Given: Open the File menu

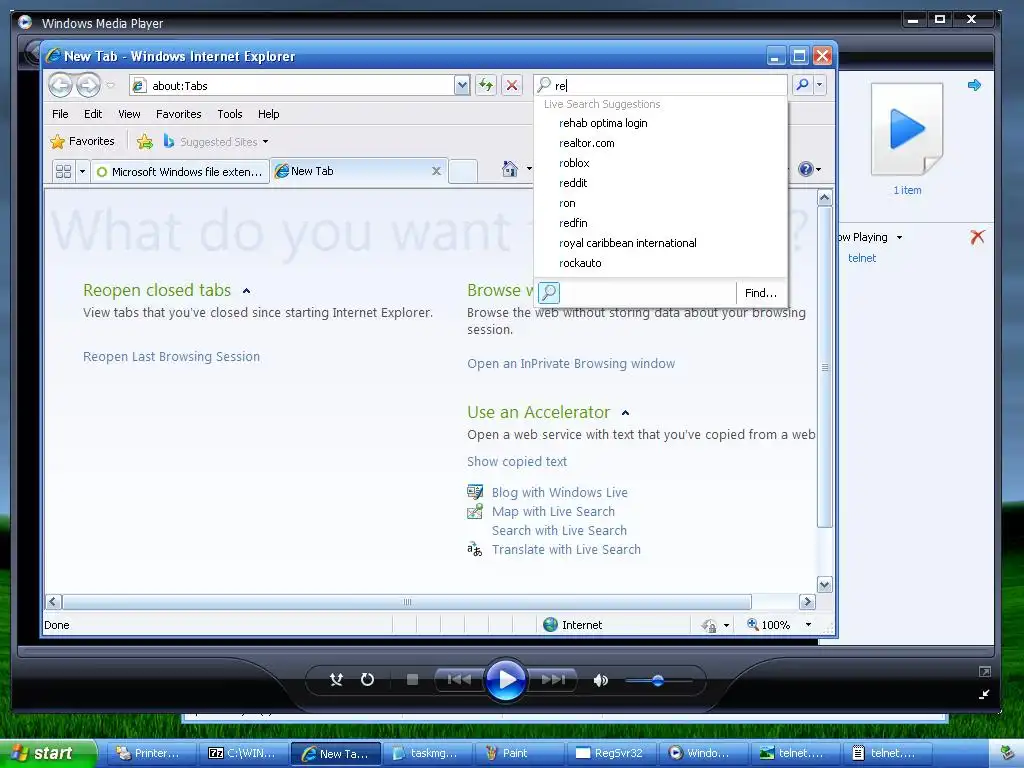Looking at the screenshot, I should (x=60, y=114).
